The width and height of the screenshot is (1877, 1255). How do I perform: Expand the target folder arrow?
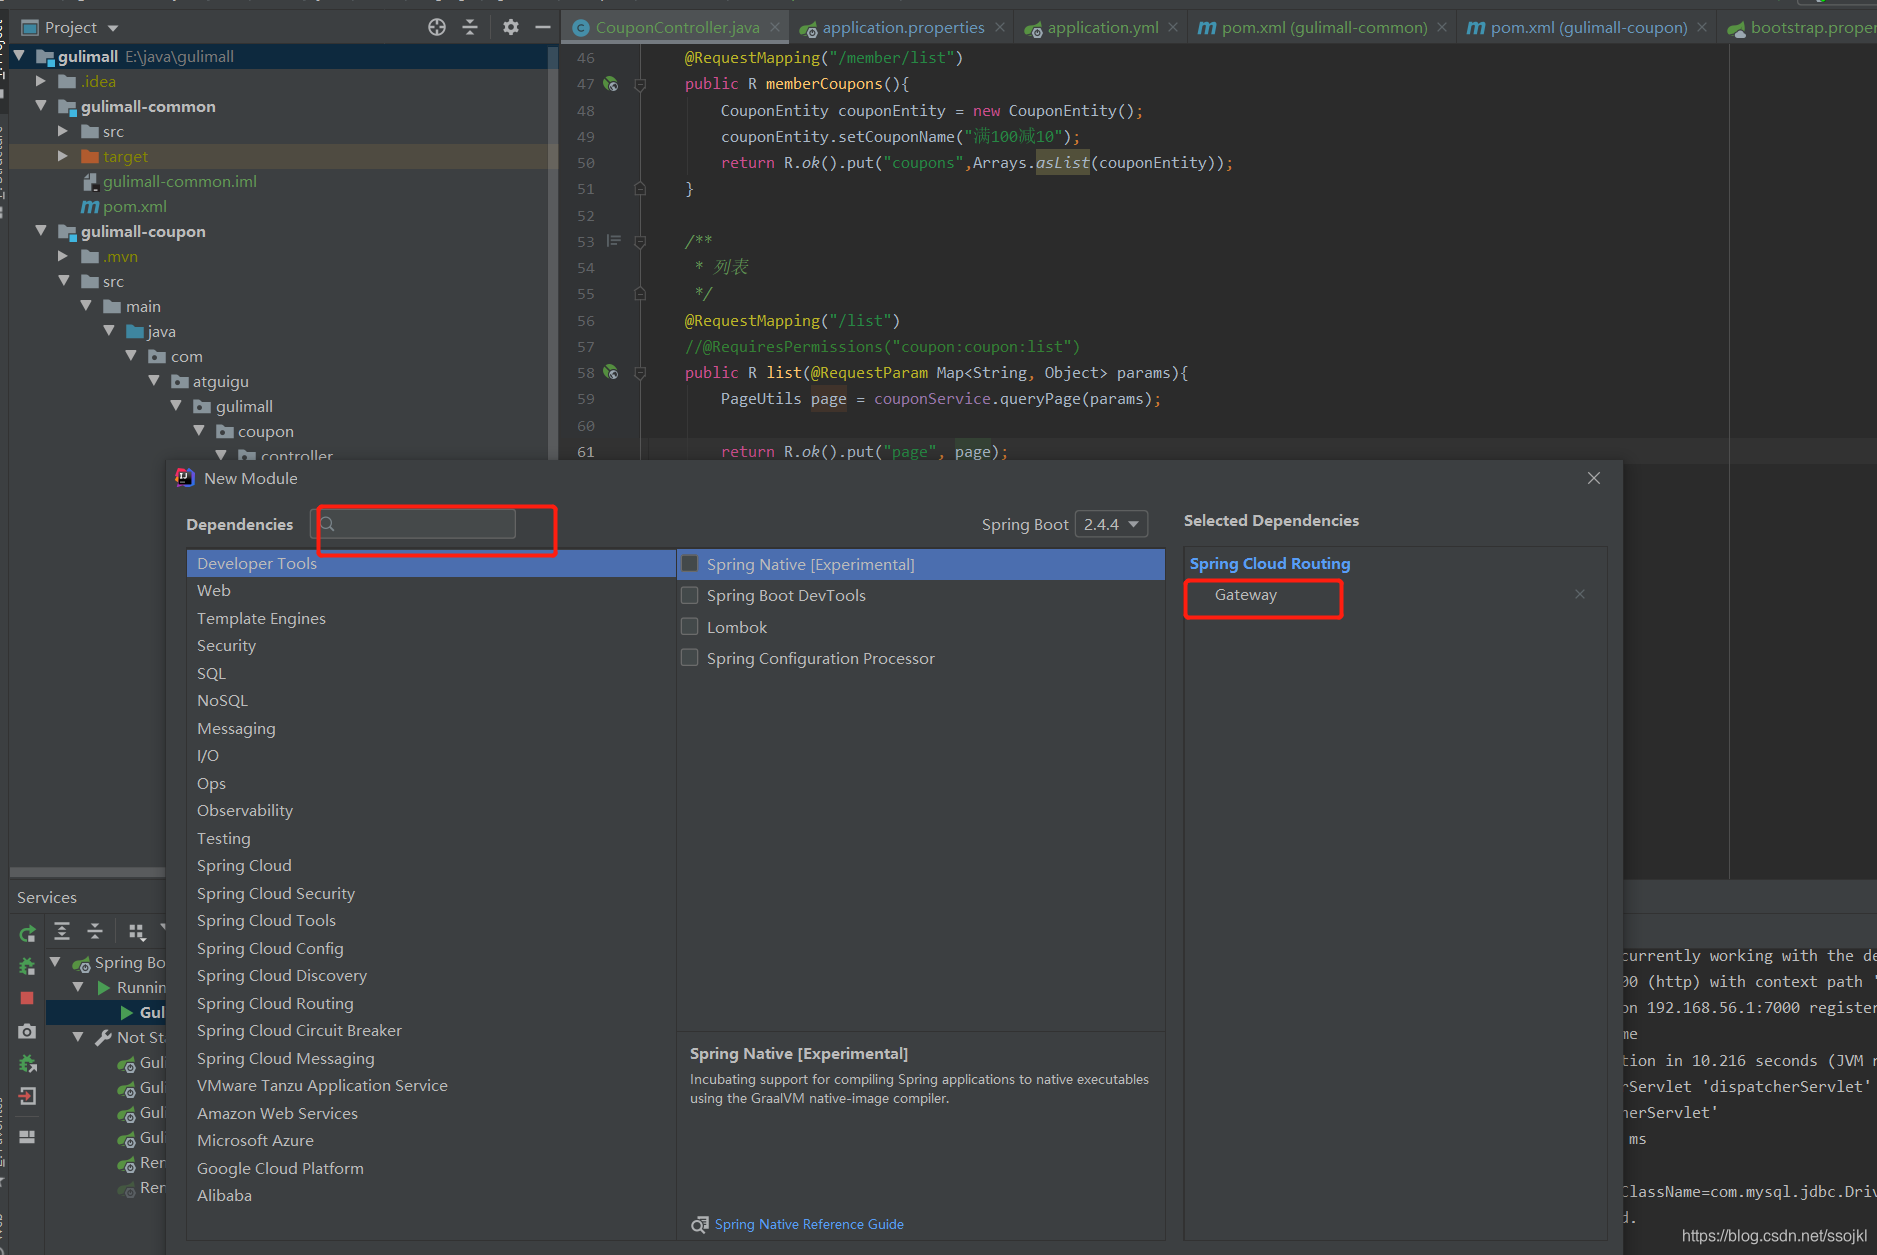pos(63,156)
